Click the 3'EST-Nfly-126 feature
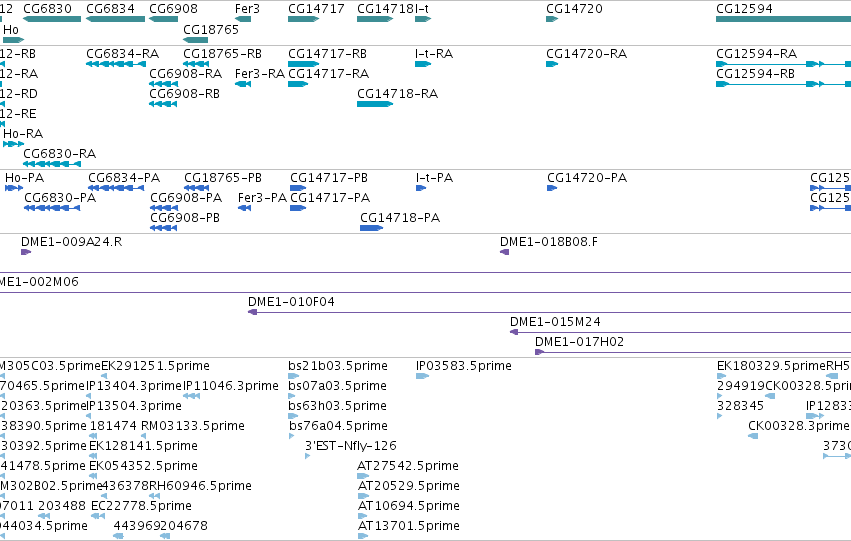 click(x=308, y=456)
